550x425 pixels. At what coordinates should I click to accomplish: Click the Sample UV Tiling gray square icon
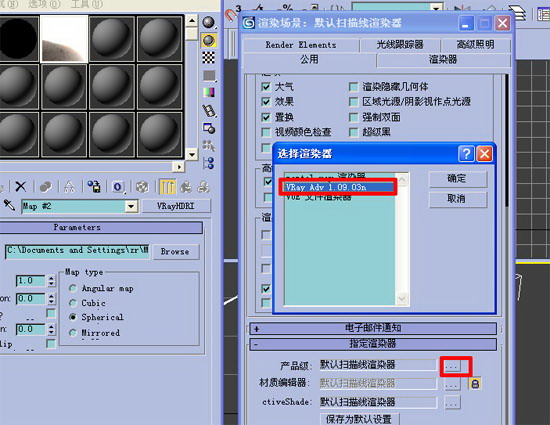[x=209, y=75]
